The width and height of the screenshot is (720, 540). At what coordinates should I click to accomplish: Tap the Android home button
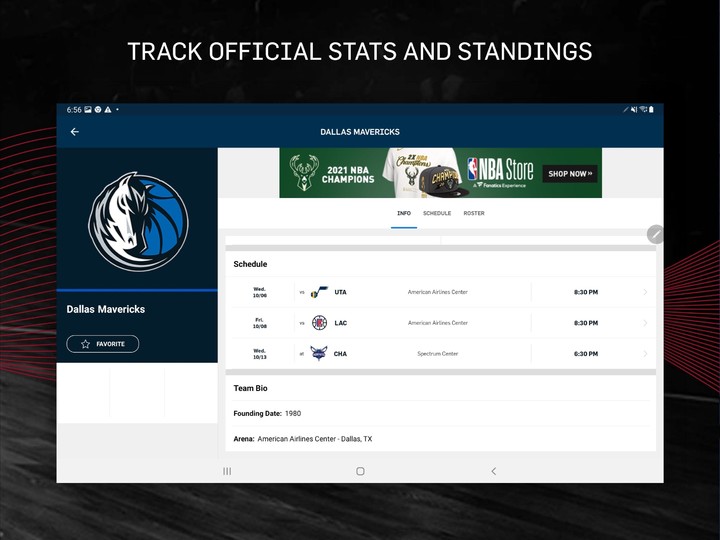coord(360,471)
